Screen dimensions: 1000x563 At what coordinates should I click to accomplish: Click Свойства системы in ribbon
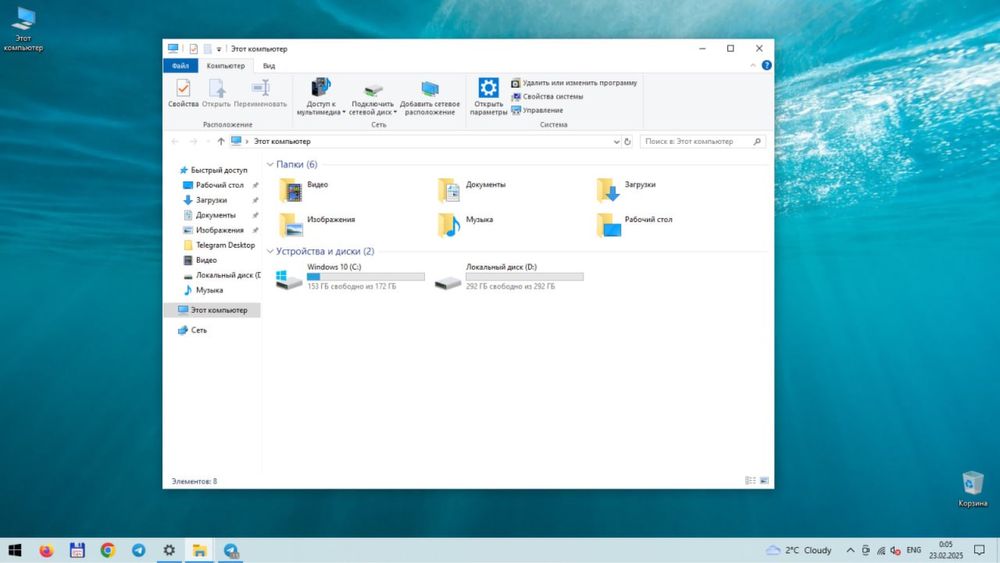coord(547,96)
